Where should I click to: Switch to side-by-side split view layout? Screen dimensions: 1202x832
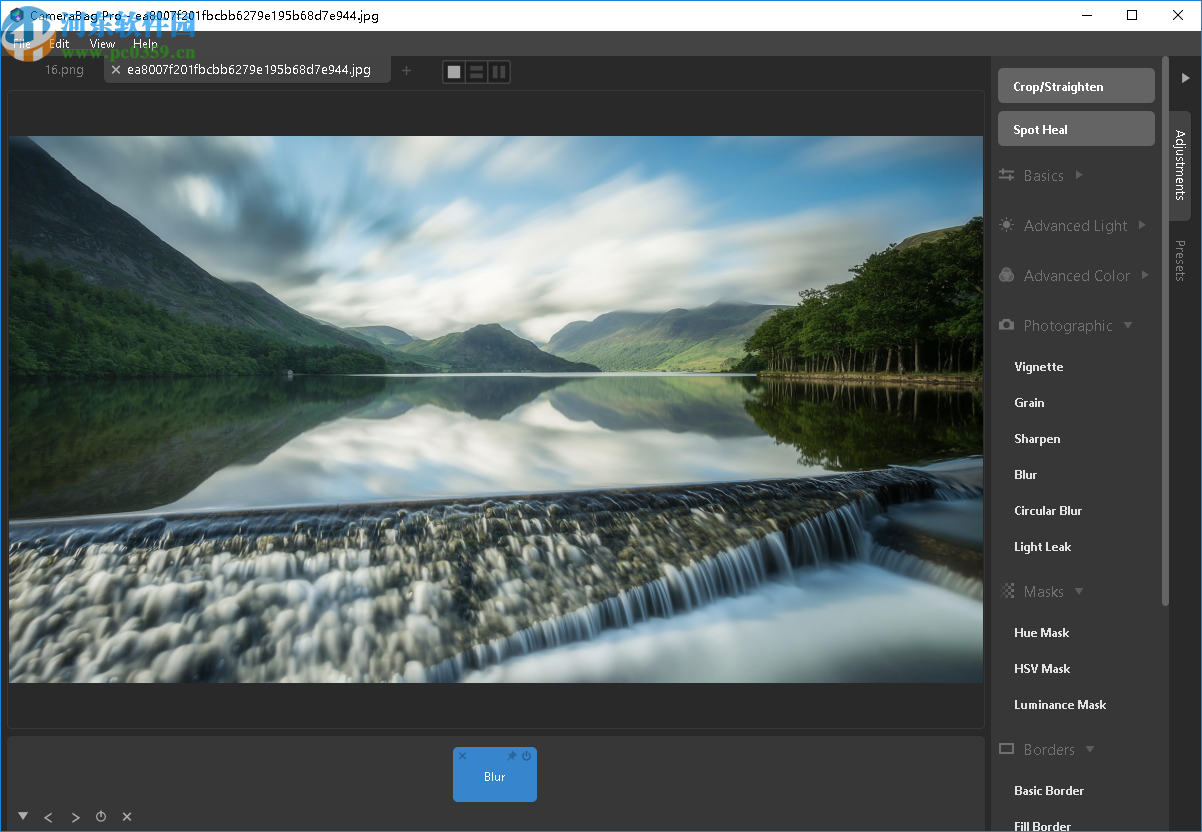pyautogui.click(x=498, y=72)
